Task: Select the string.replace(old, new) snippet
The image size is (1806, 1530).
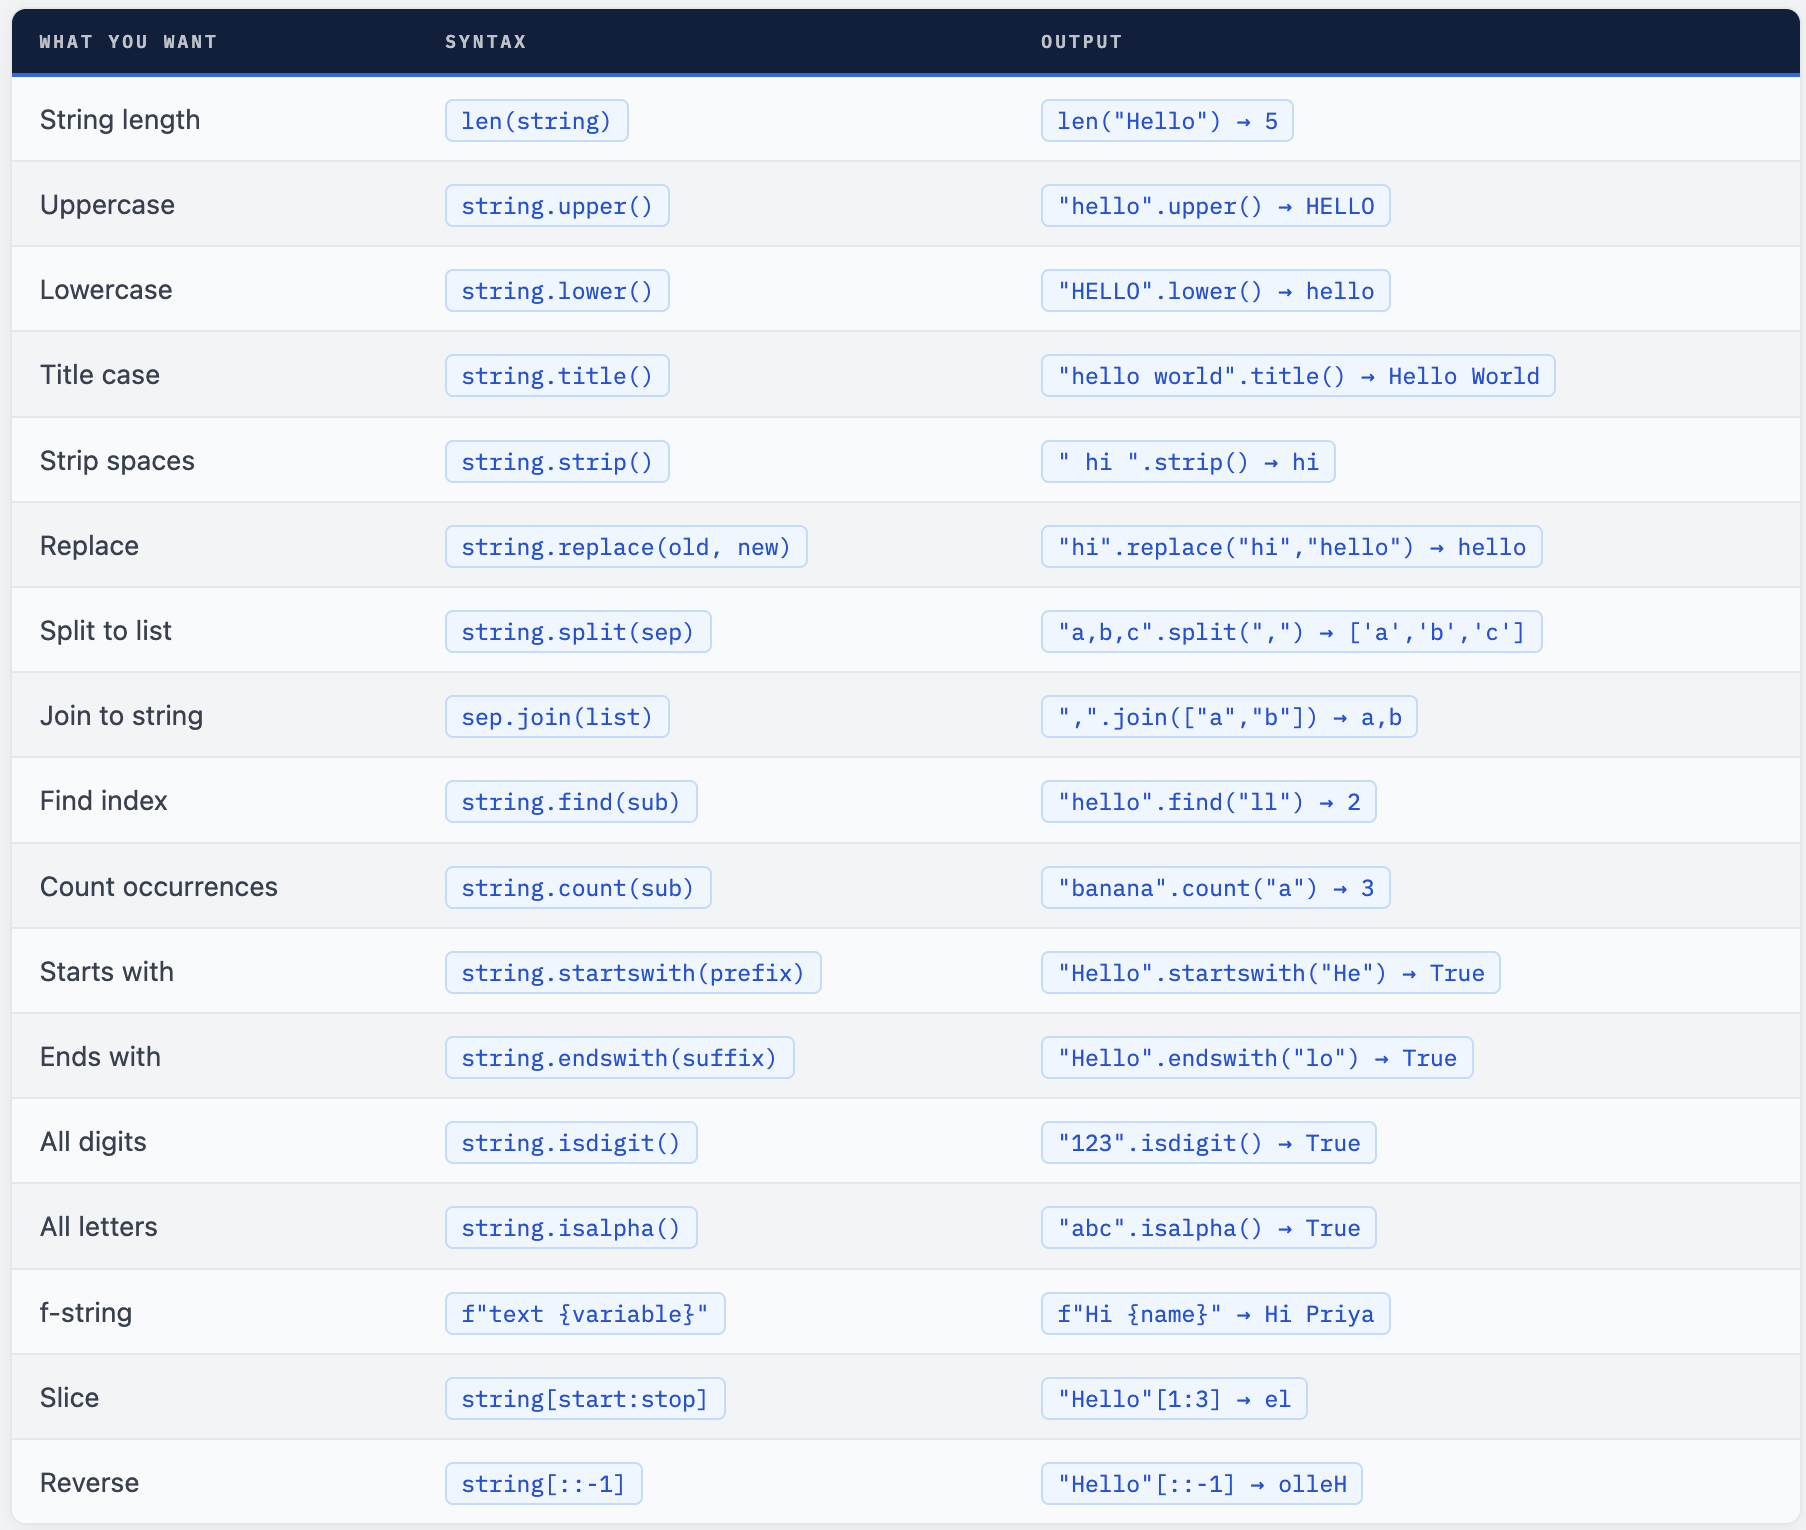Action: click(x=626, y=547)
